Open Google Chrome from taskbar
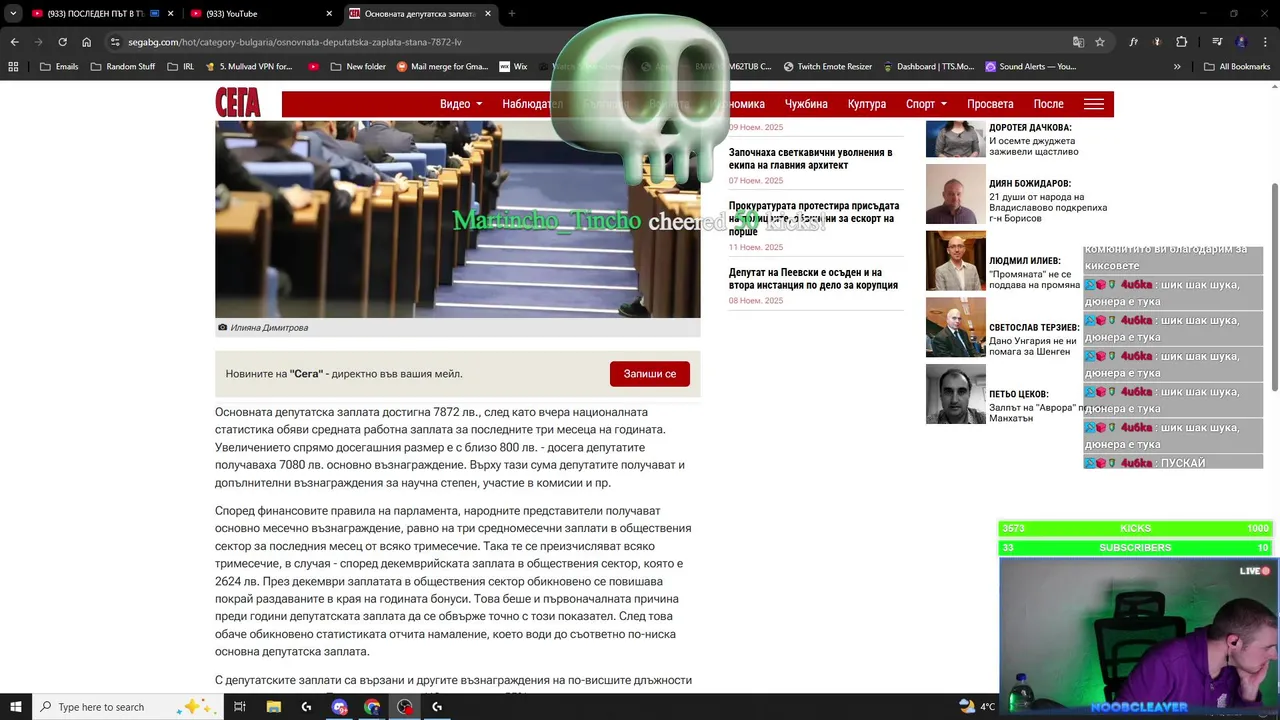Viewport: 1280px width, 720px height. coord(372,706)
